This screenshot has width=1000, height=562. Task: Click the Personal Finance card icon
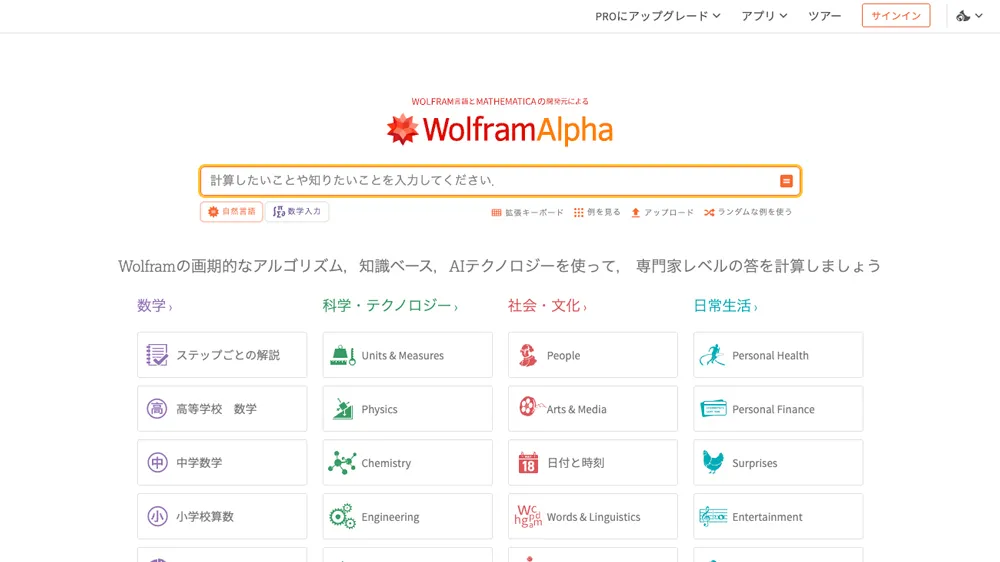[713, 408]
